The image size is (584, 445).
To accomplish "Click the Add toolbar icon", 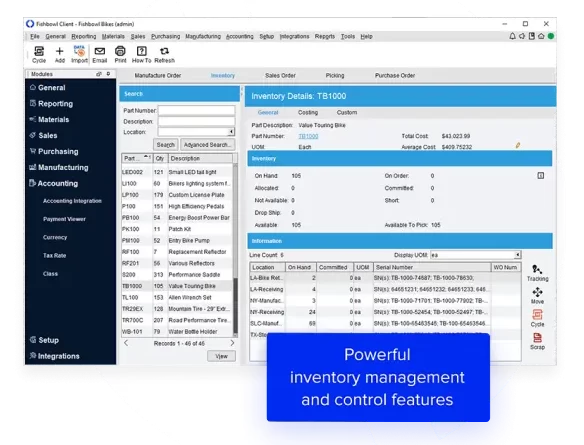I will (60, 54).
